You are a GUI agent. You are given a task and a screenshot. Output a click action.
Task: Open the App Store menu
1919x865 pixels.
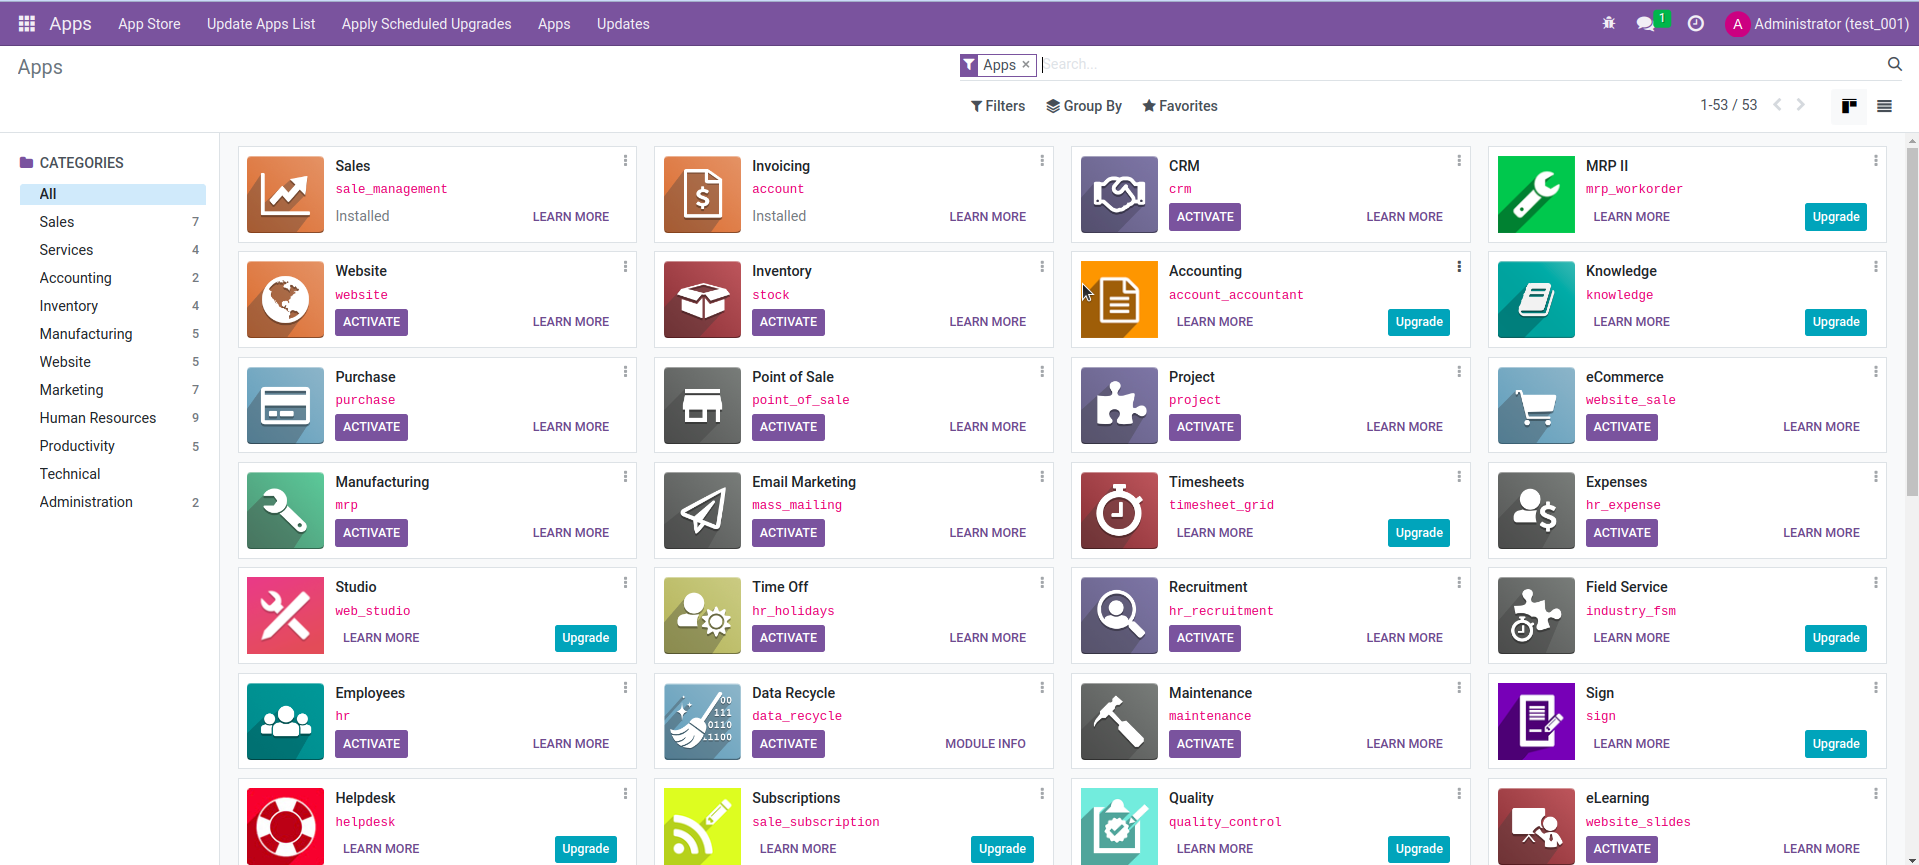click(x=149, y=23)
